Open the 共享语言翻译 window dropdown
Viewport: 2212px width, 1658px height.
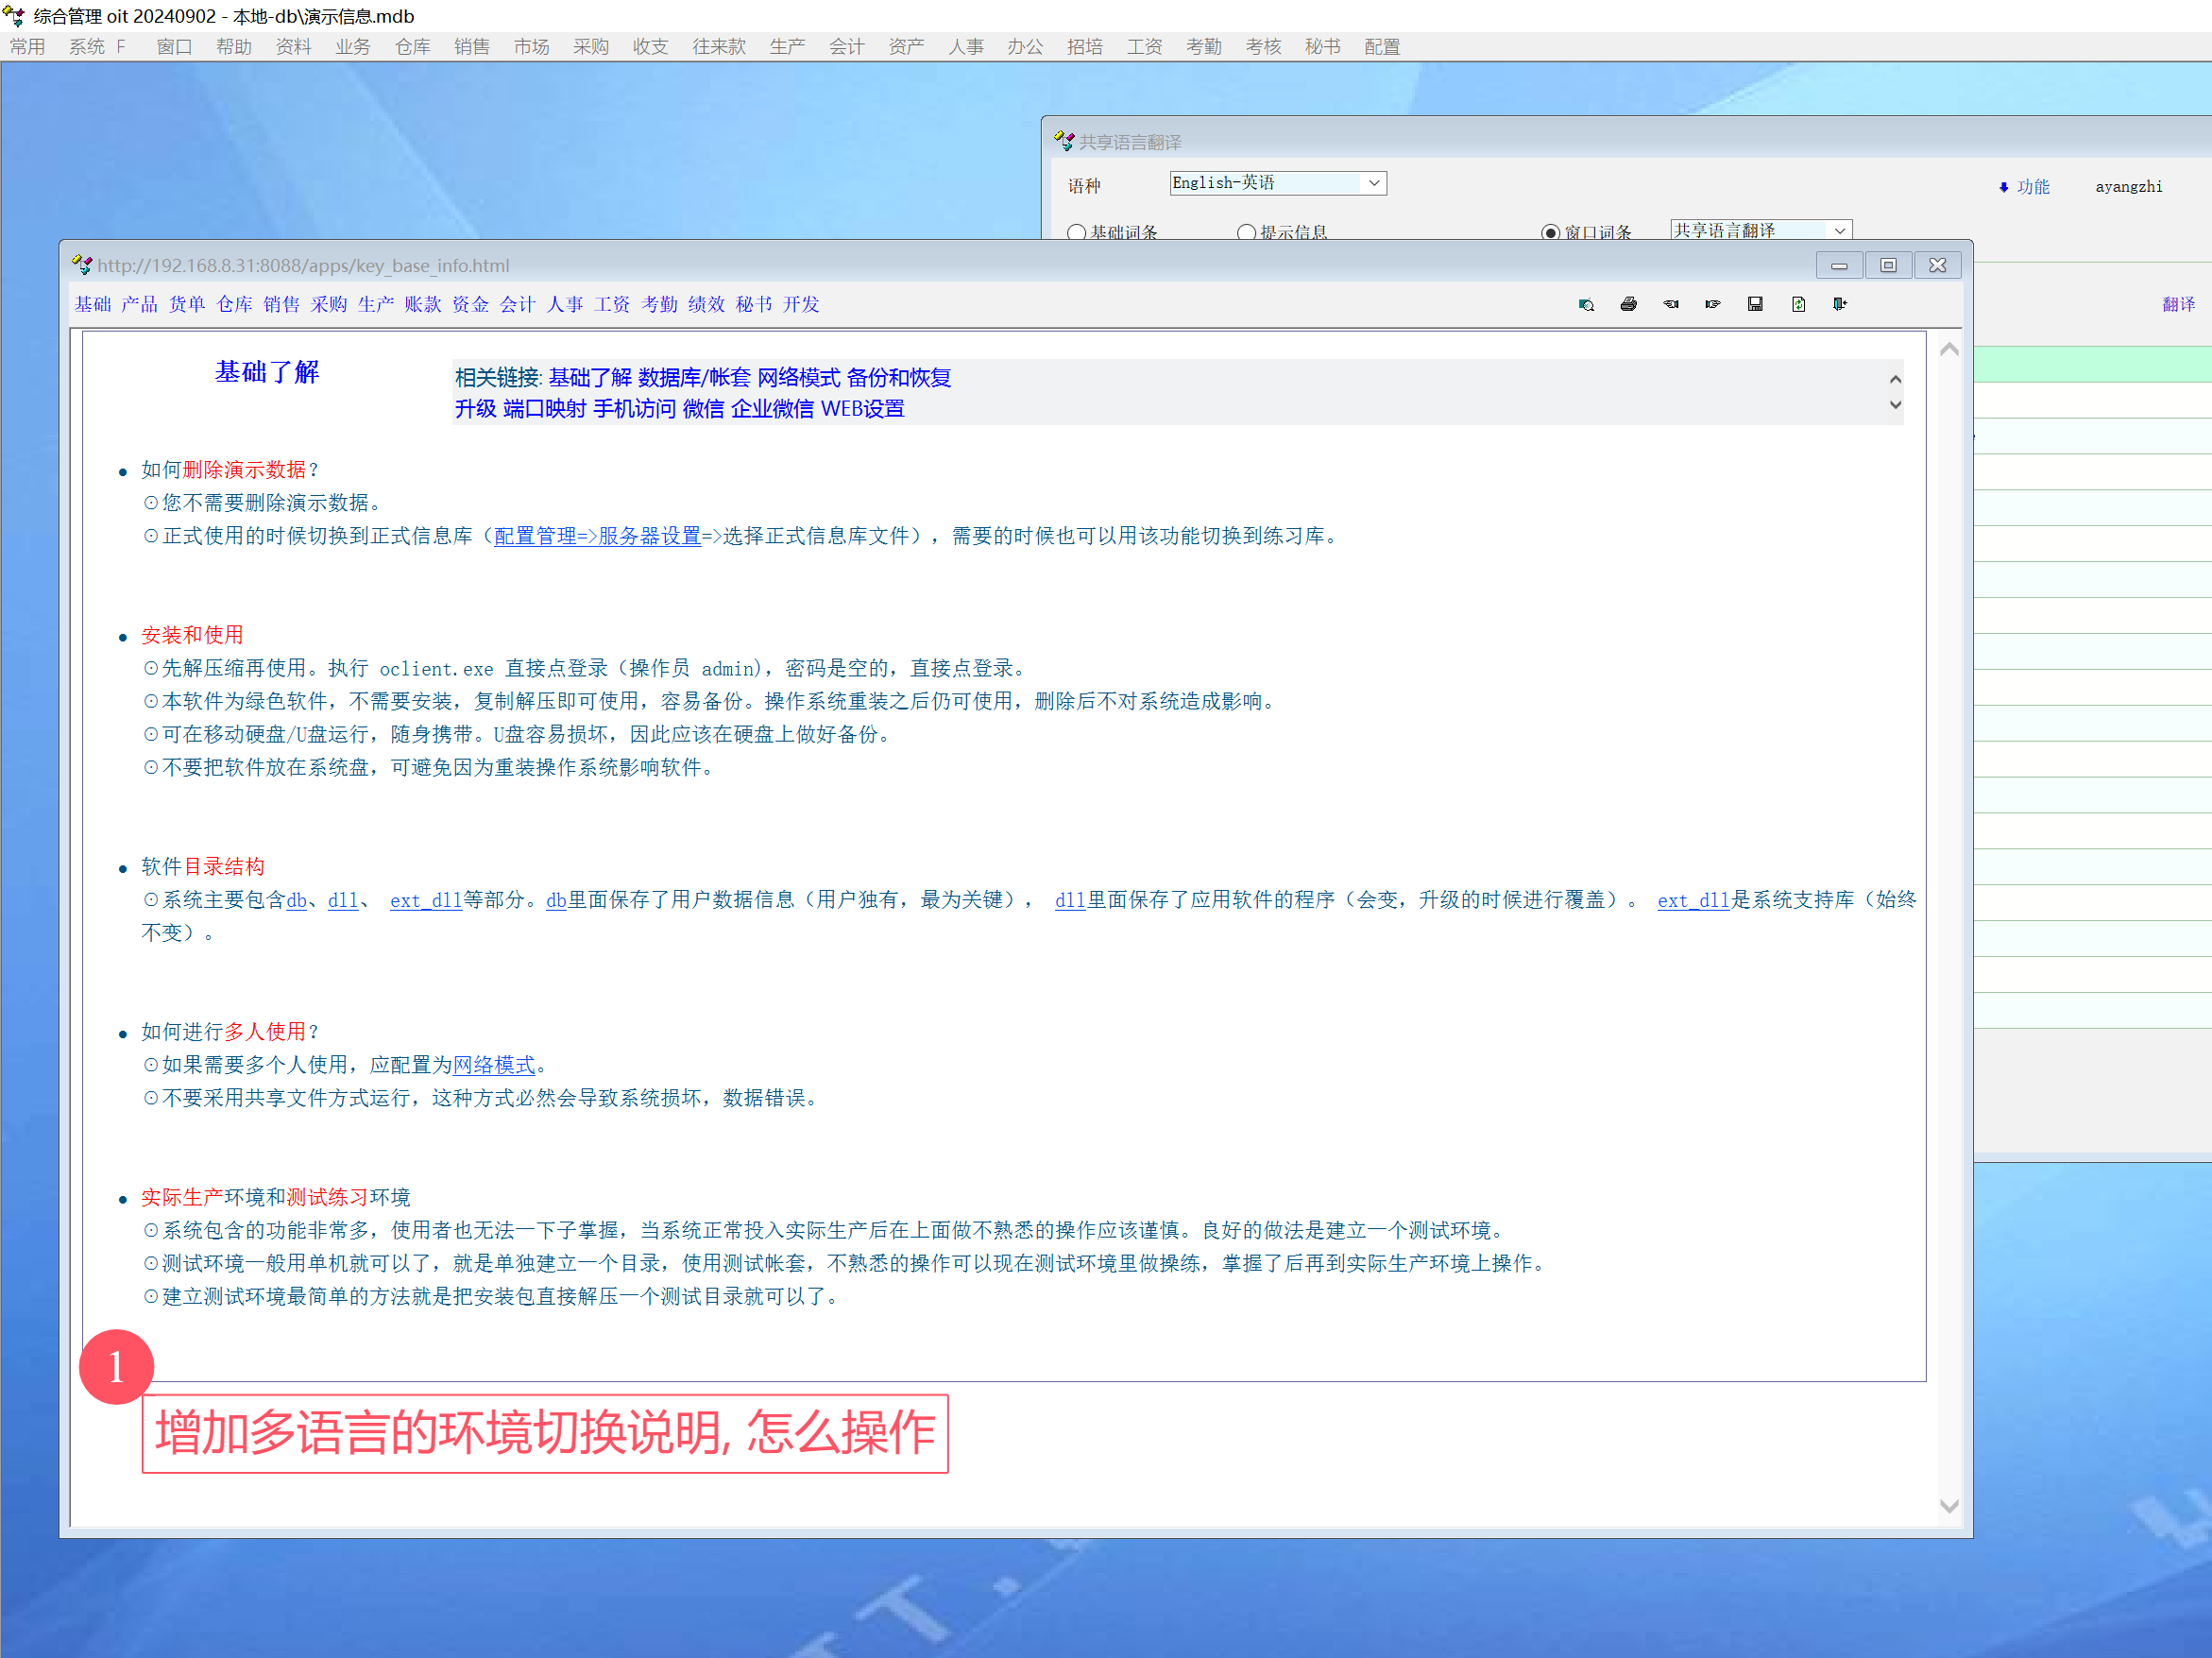pyautogui.click(x=1840, y=231)
